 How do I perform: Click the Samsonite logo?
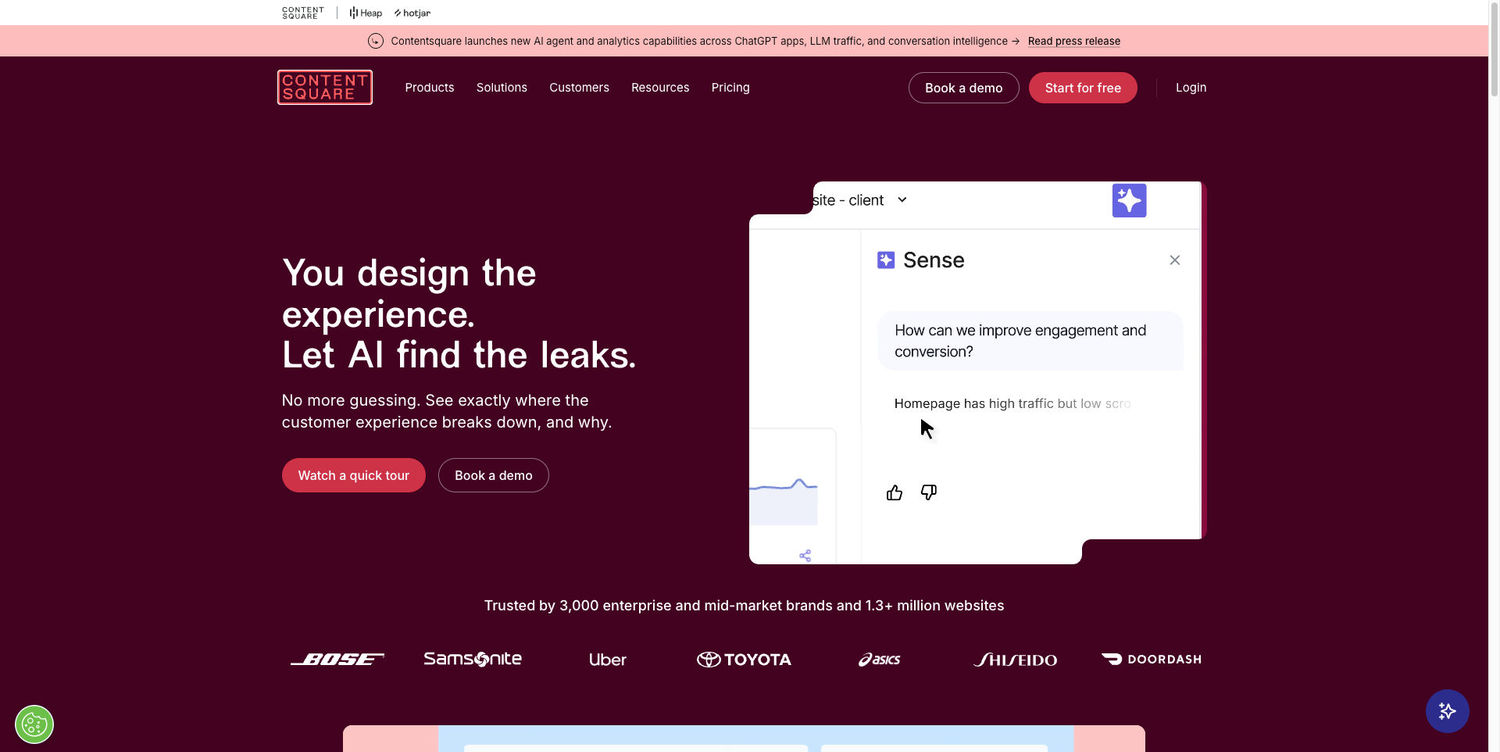pos(473,659)
